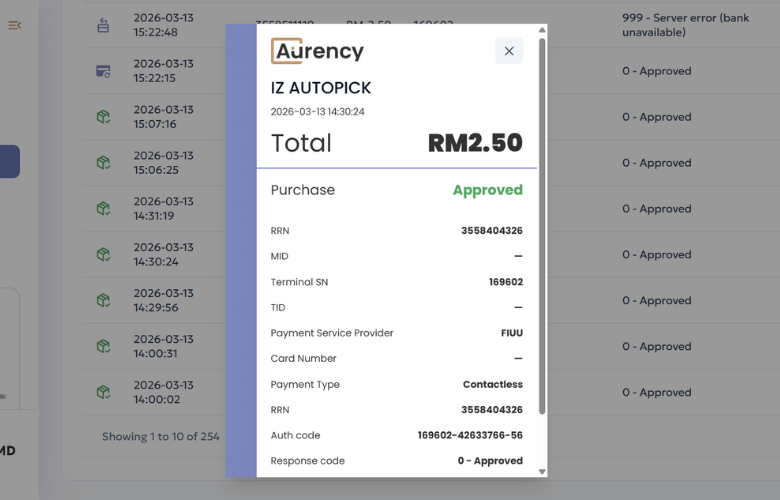Select the 2026-03-13 15:22:48 timestamp
The width and height of the screenshot is (780, 500).
pos(163,25)
